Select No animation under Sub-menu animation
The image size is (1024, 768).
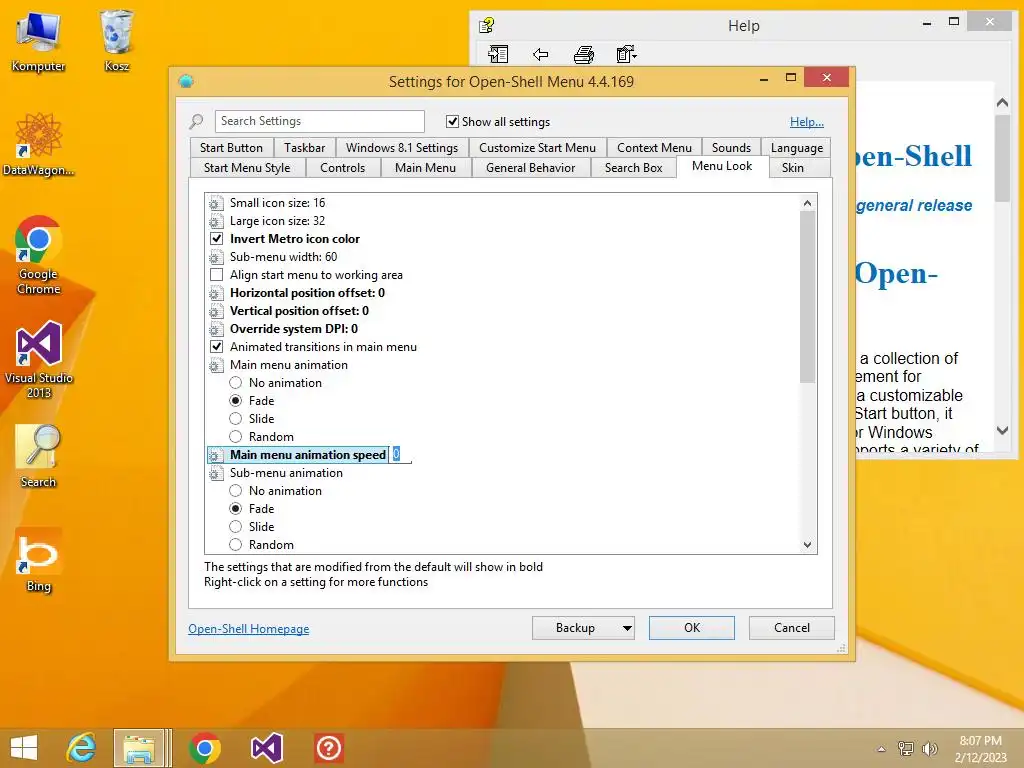click(236, 491)
